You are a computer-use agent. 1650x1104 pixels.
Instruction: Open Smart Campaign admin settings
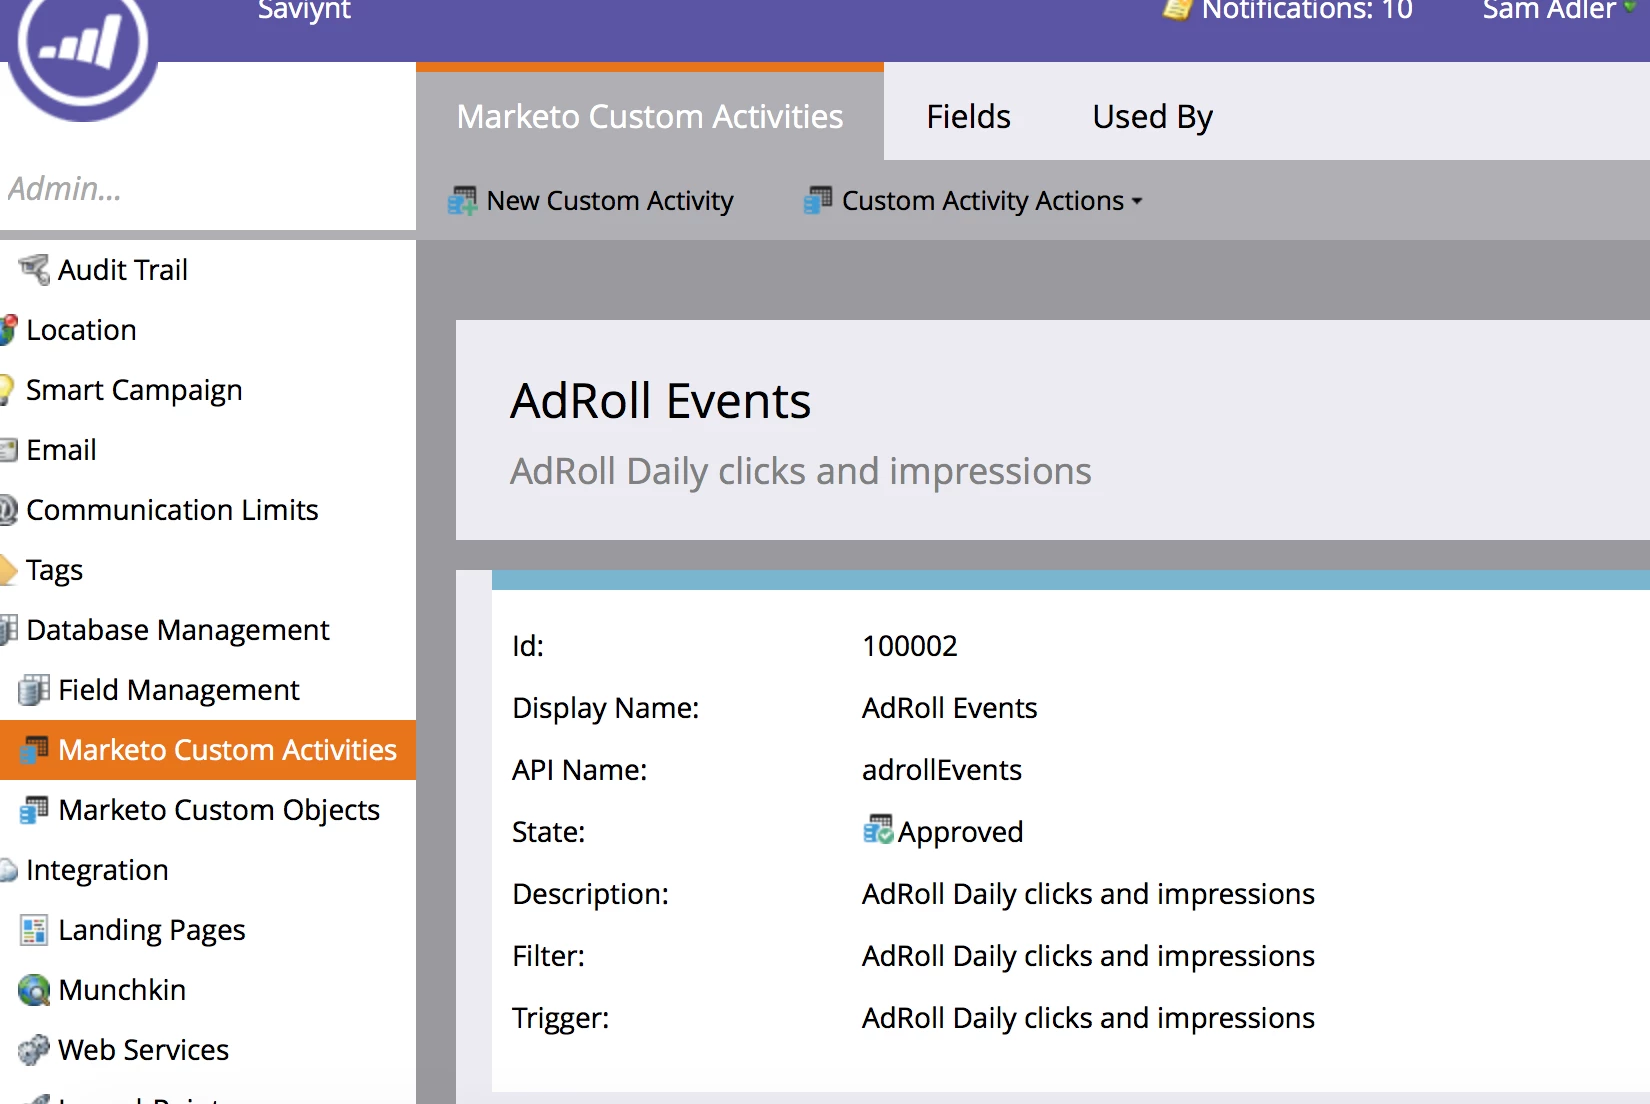point(134,390)
